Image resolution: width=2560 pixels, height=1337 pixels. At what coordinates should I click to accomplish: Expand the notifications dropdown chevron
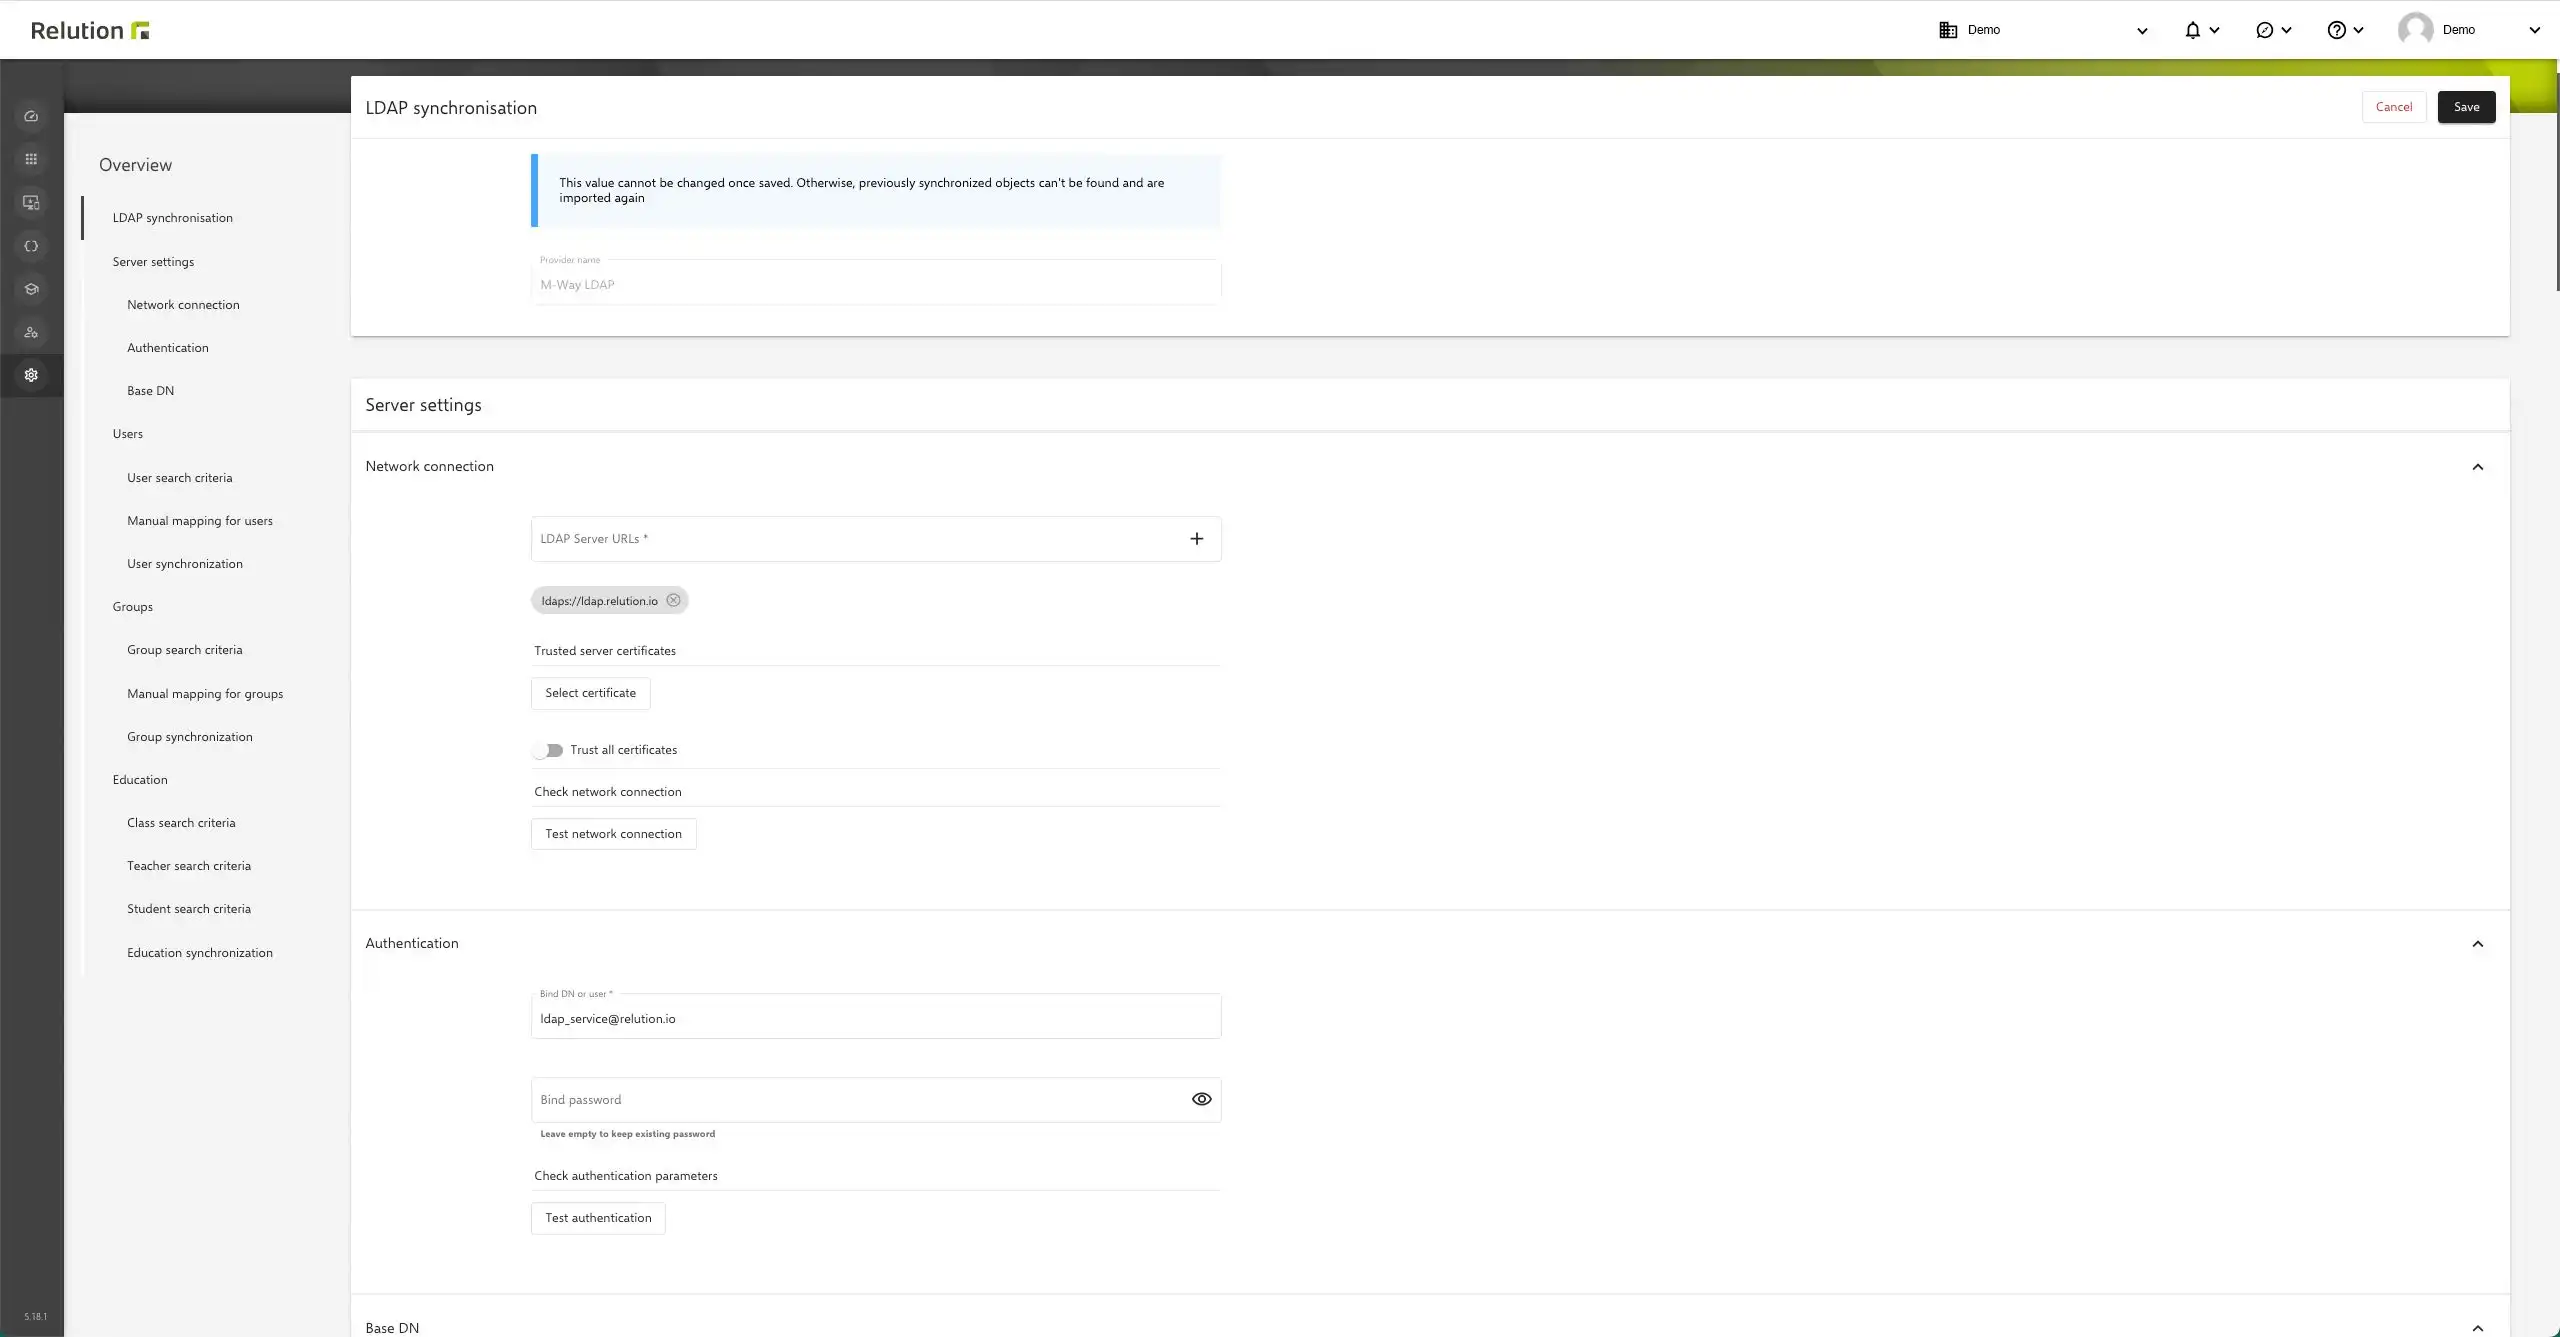[x=2214, y=30]
